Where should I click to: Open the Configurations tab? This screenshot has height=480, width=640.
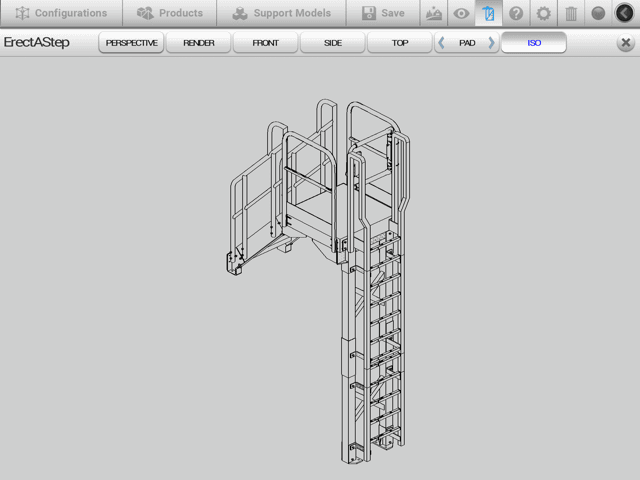[61, 13]
